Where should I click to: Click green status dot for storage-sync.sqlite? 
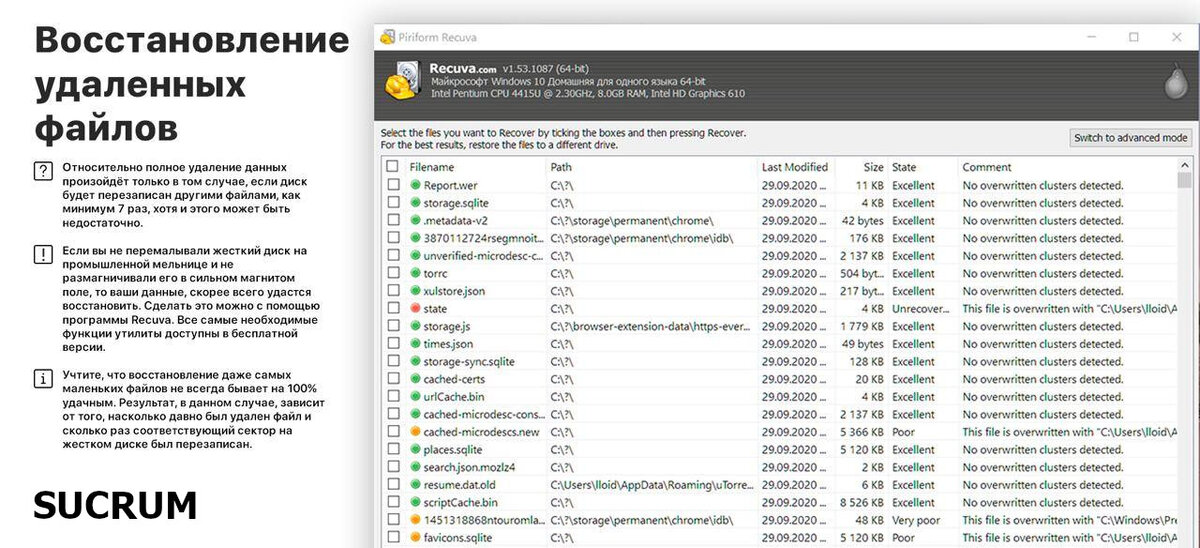click(x=415, y=362)
